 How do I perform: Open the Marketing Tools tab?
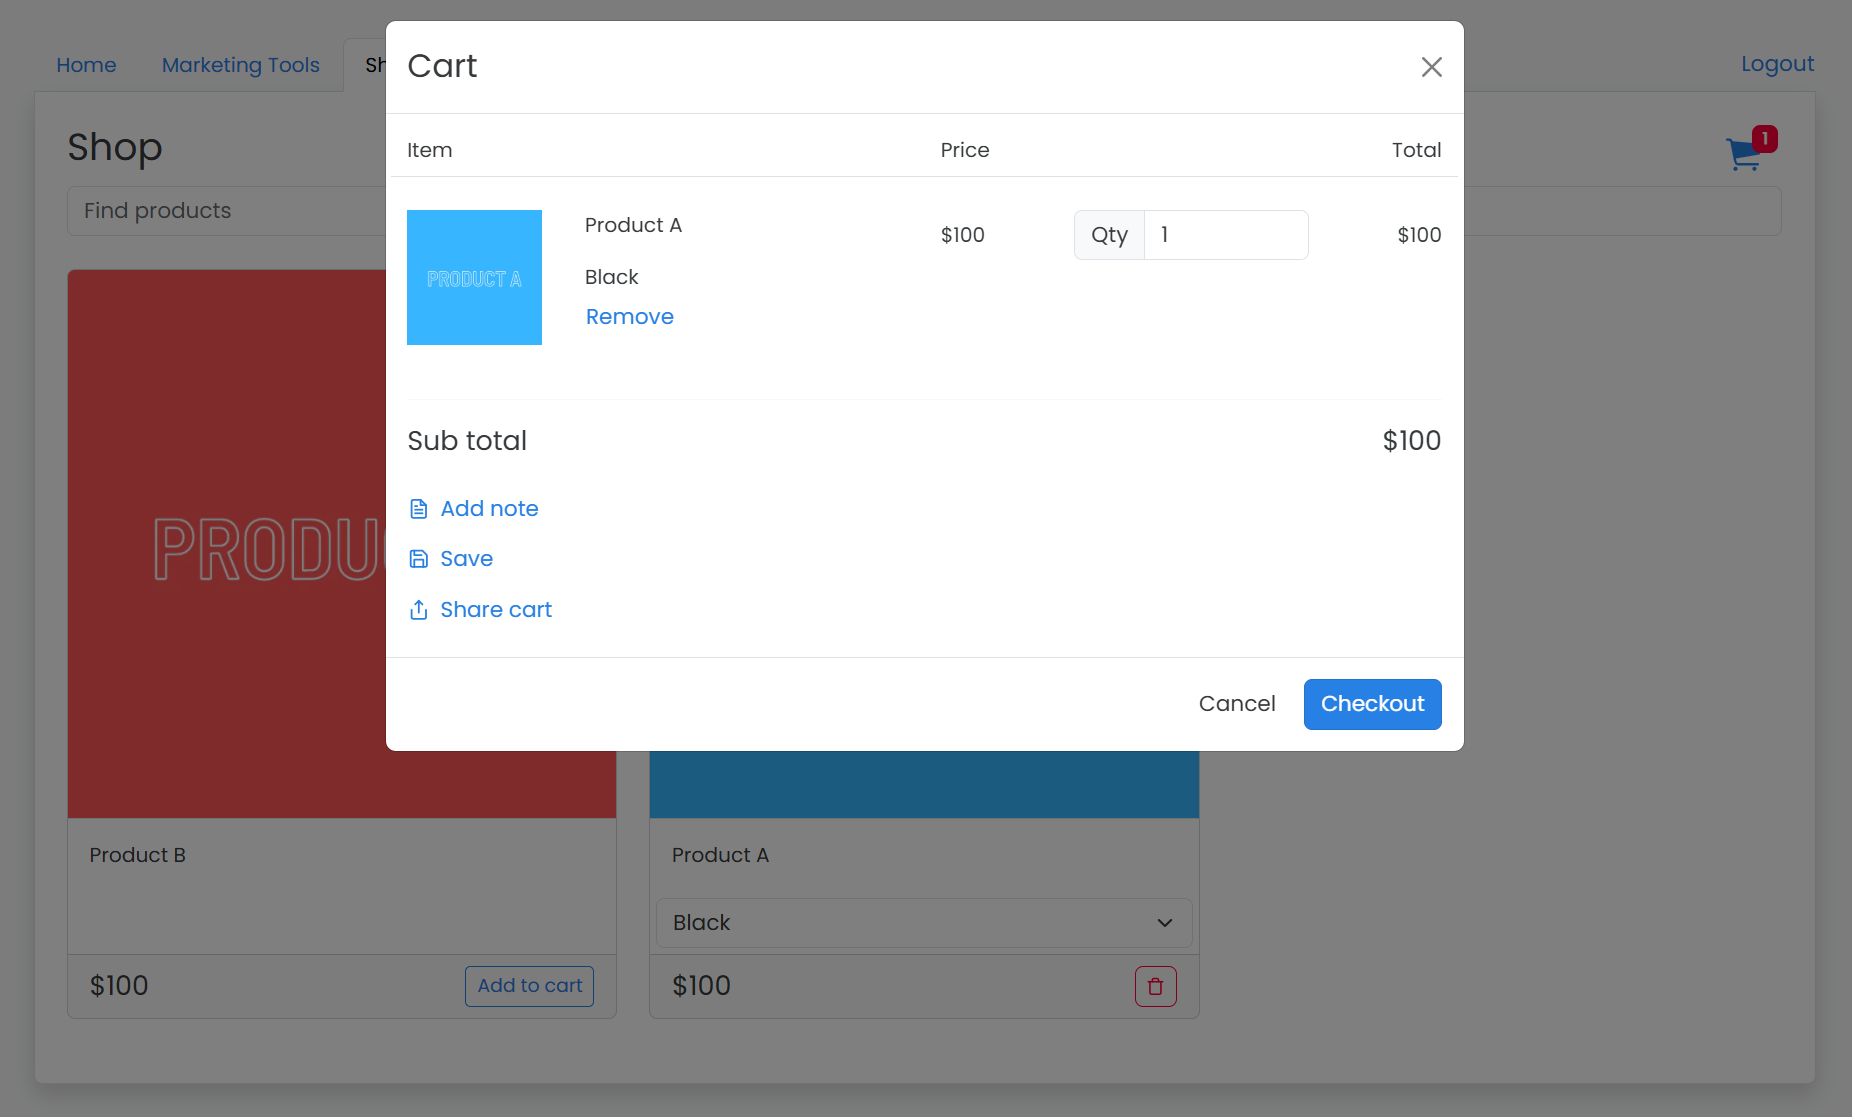coord(240,65)
